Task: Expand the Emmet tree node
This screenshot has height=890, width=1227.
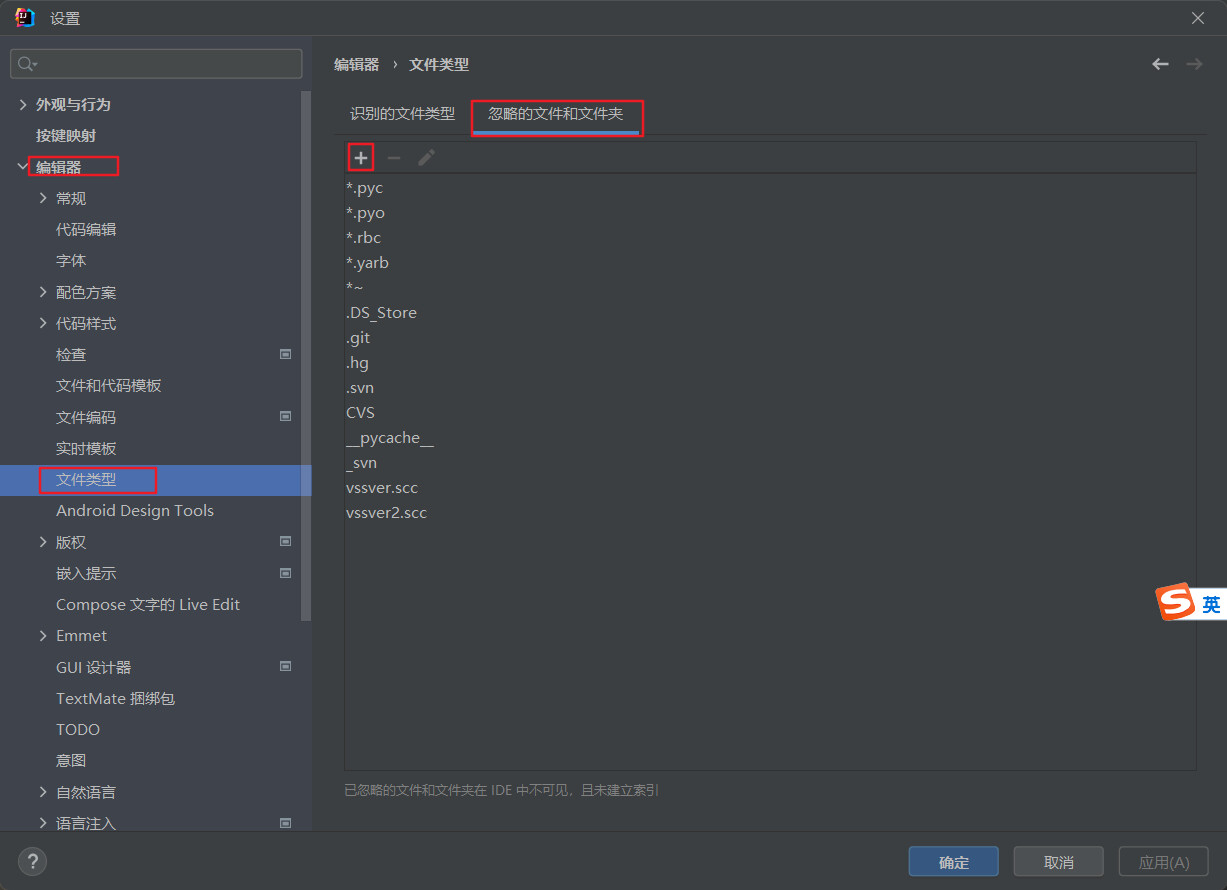Action: point(43,635)
